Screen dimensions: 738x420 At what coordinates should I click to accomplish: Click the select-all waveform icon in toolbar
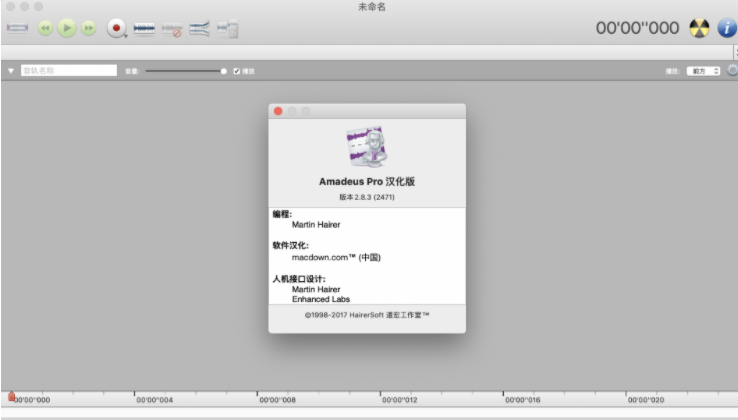pyautogui.click(x=17, y=28)
